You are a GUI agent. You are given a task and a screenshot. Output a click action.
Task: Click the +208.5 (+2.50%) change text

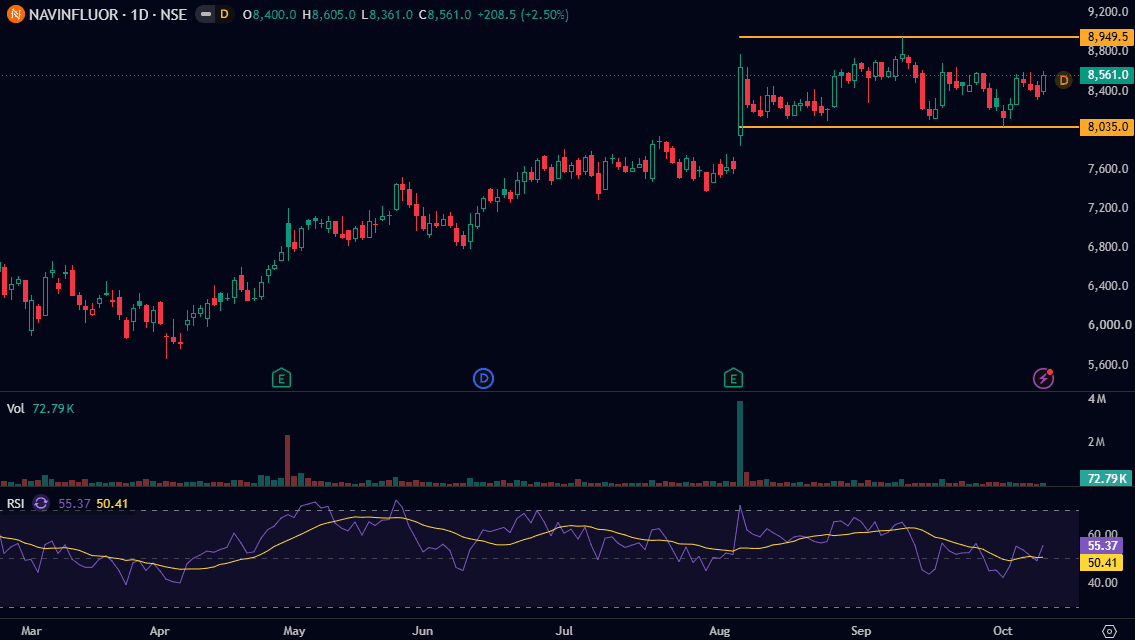click(523, 14)
